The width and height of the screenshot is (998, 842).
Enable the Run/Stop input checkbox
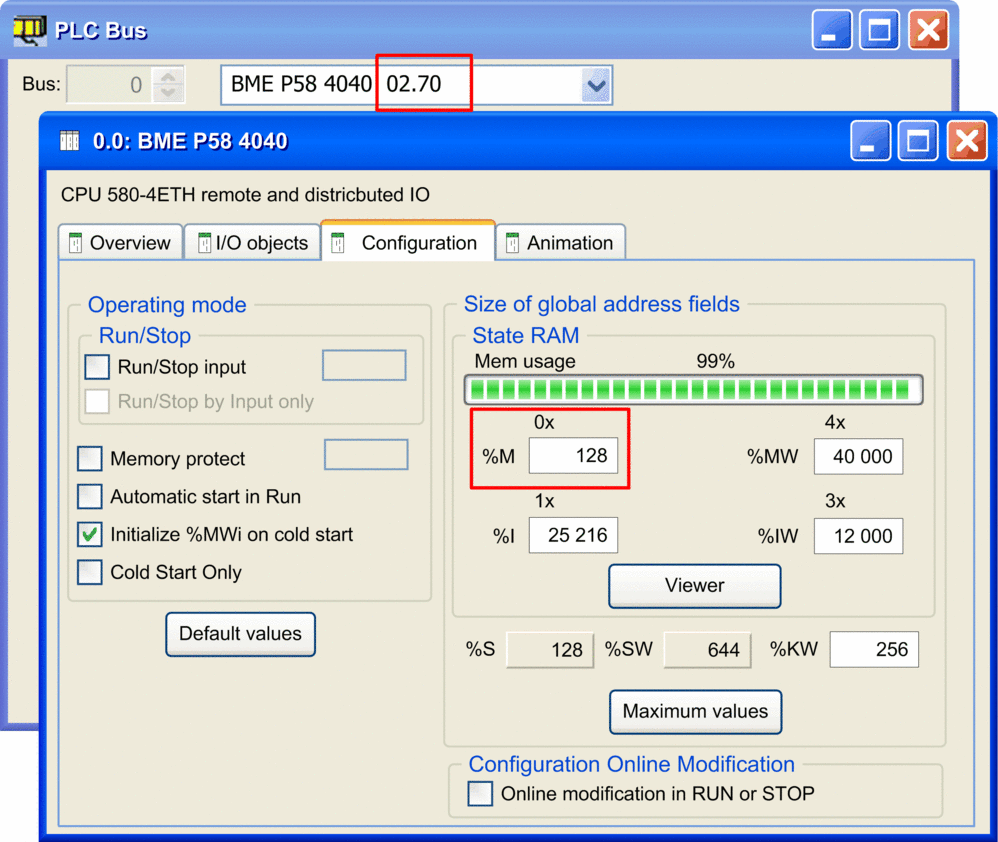[97, 367]
